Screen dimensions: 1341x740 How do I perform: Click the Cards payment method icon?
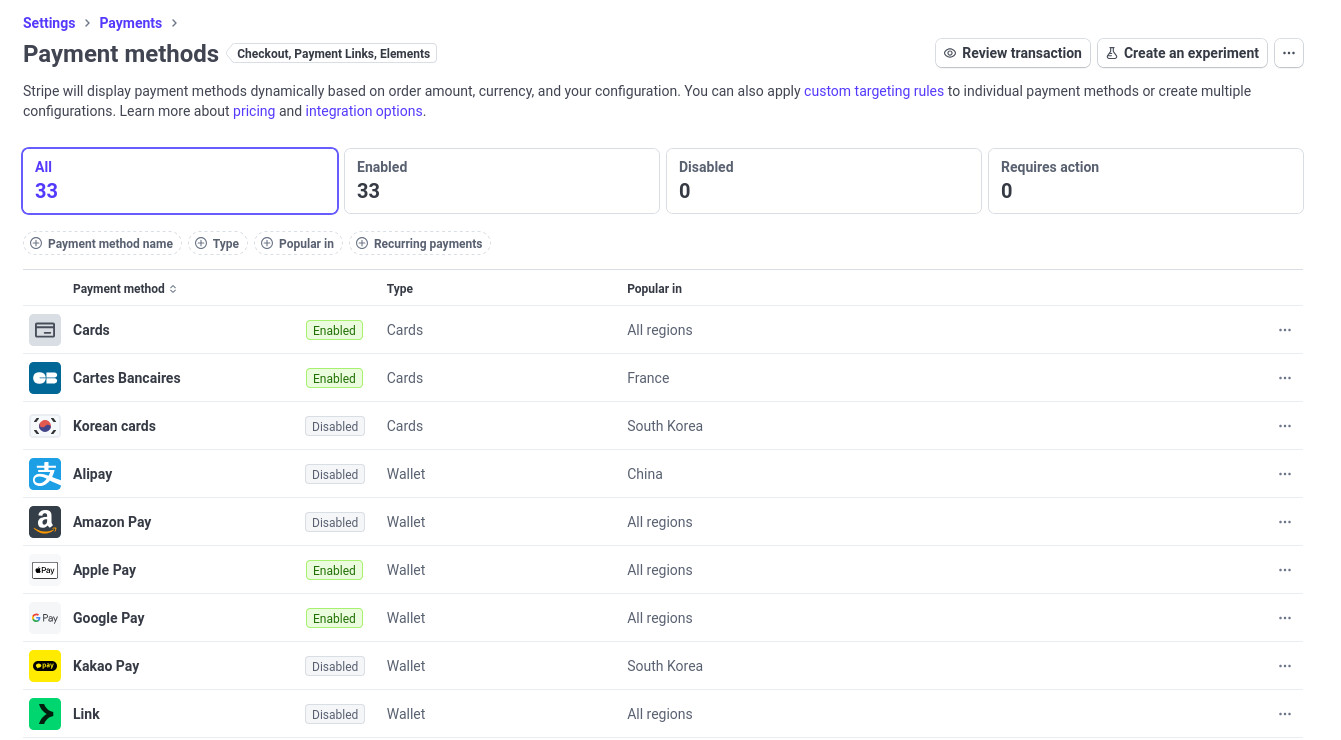pyautogui.click(x=45, y=330)
